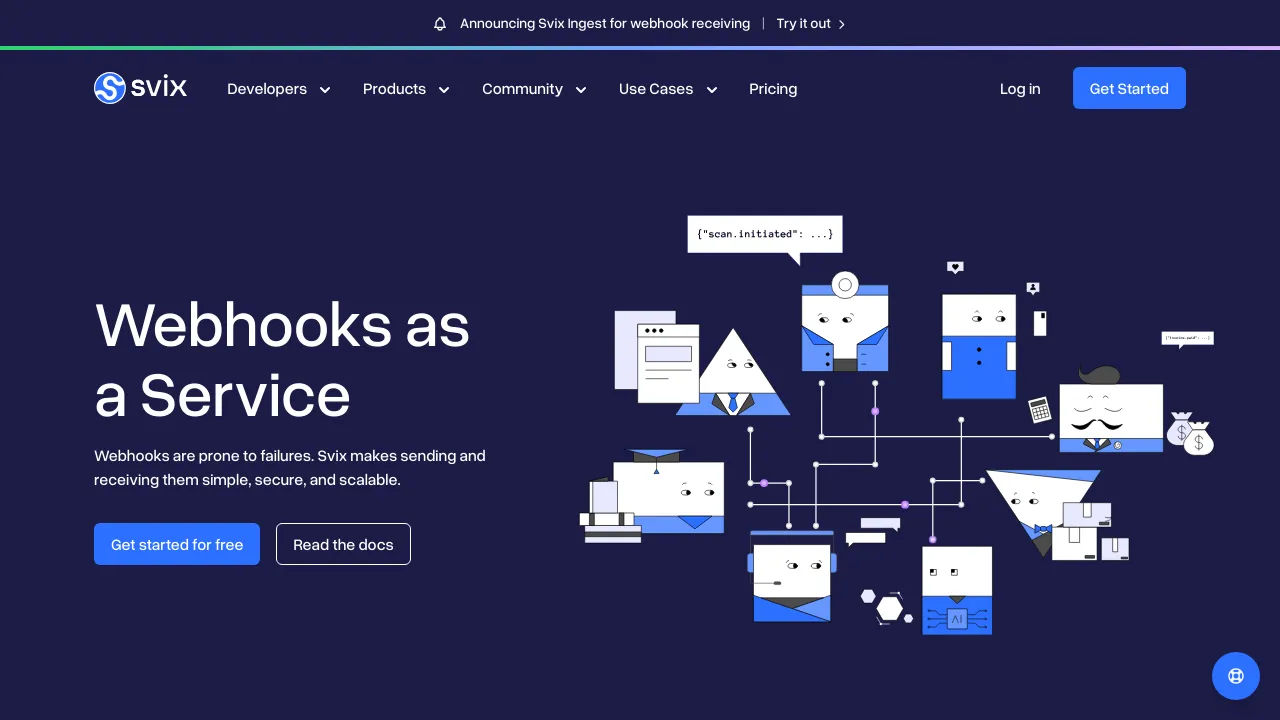Viewport: 1280px width, 720px height.
Task: Expand the Products chevron
Action: (444, 90)
